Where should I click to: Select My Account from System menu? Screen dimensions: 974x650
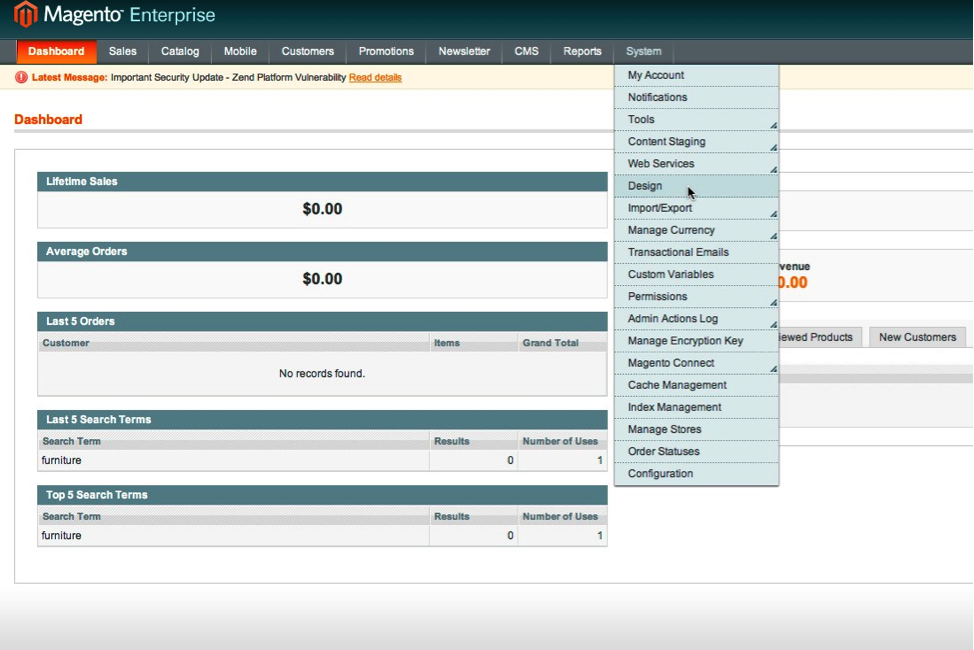coord(696,75)
